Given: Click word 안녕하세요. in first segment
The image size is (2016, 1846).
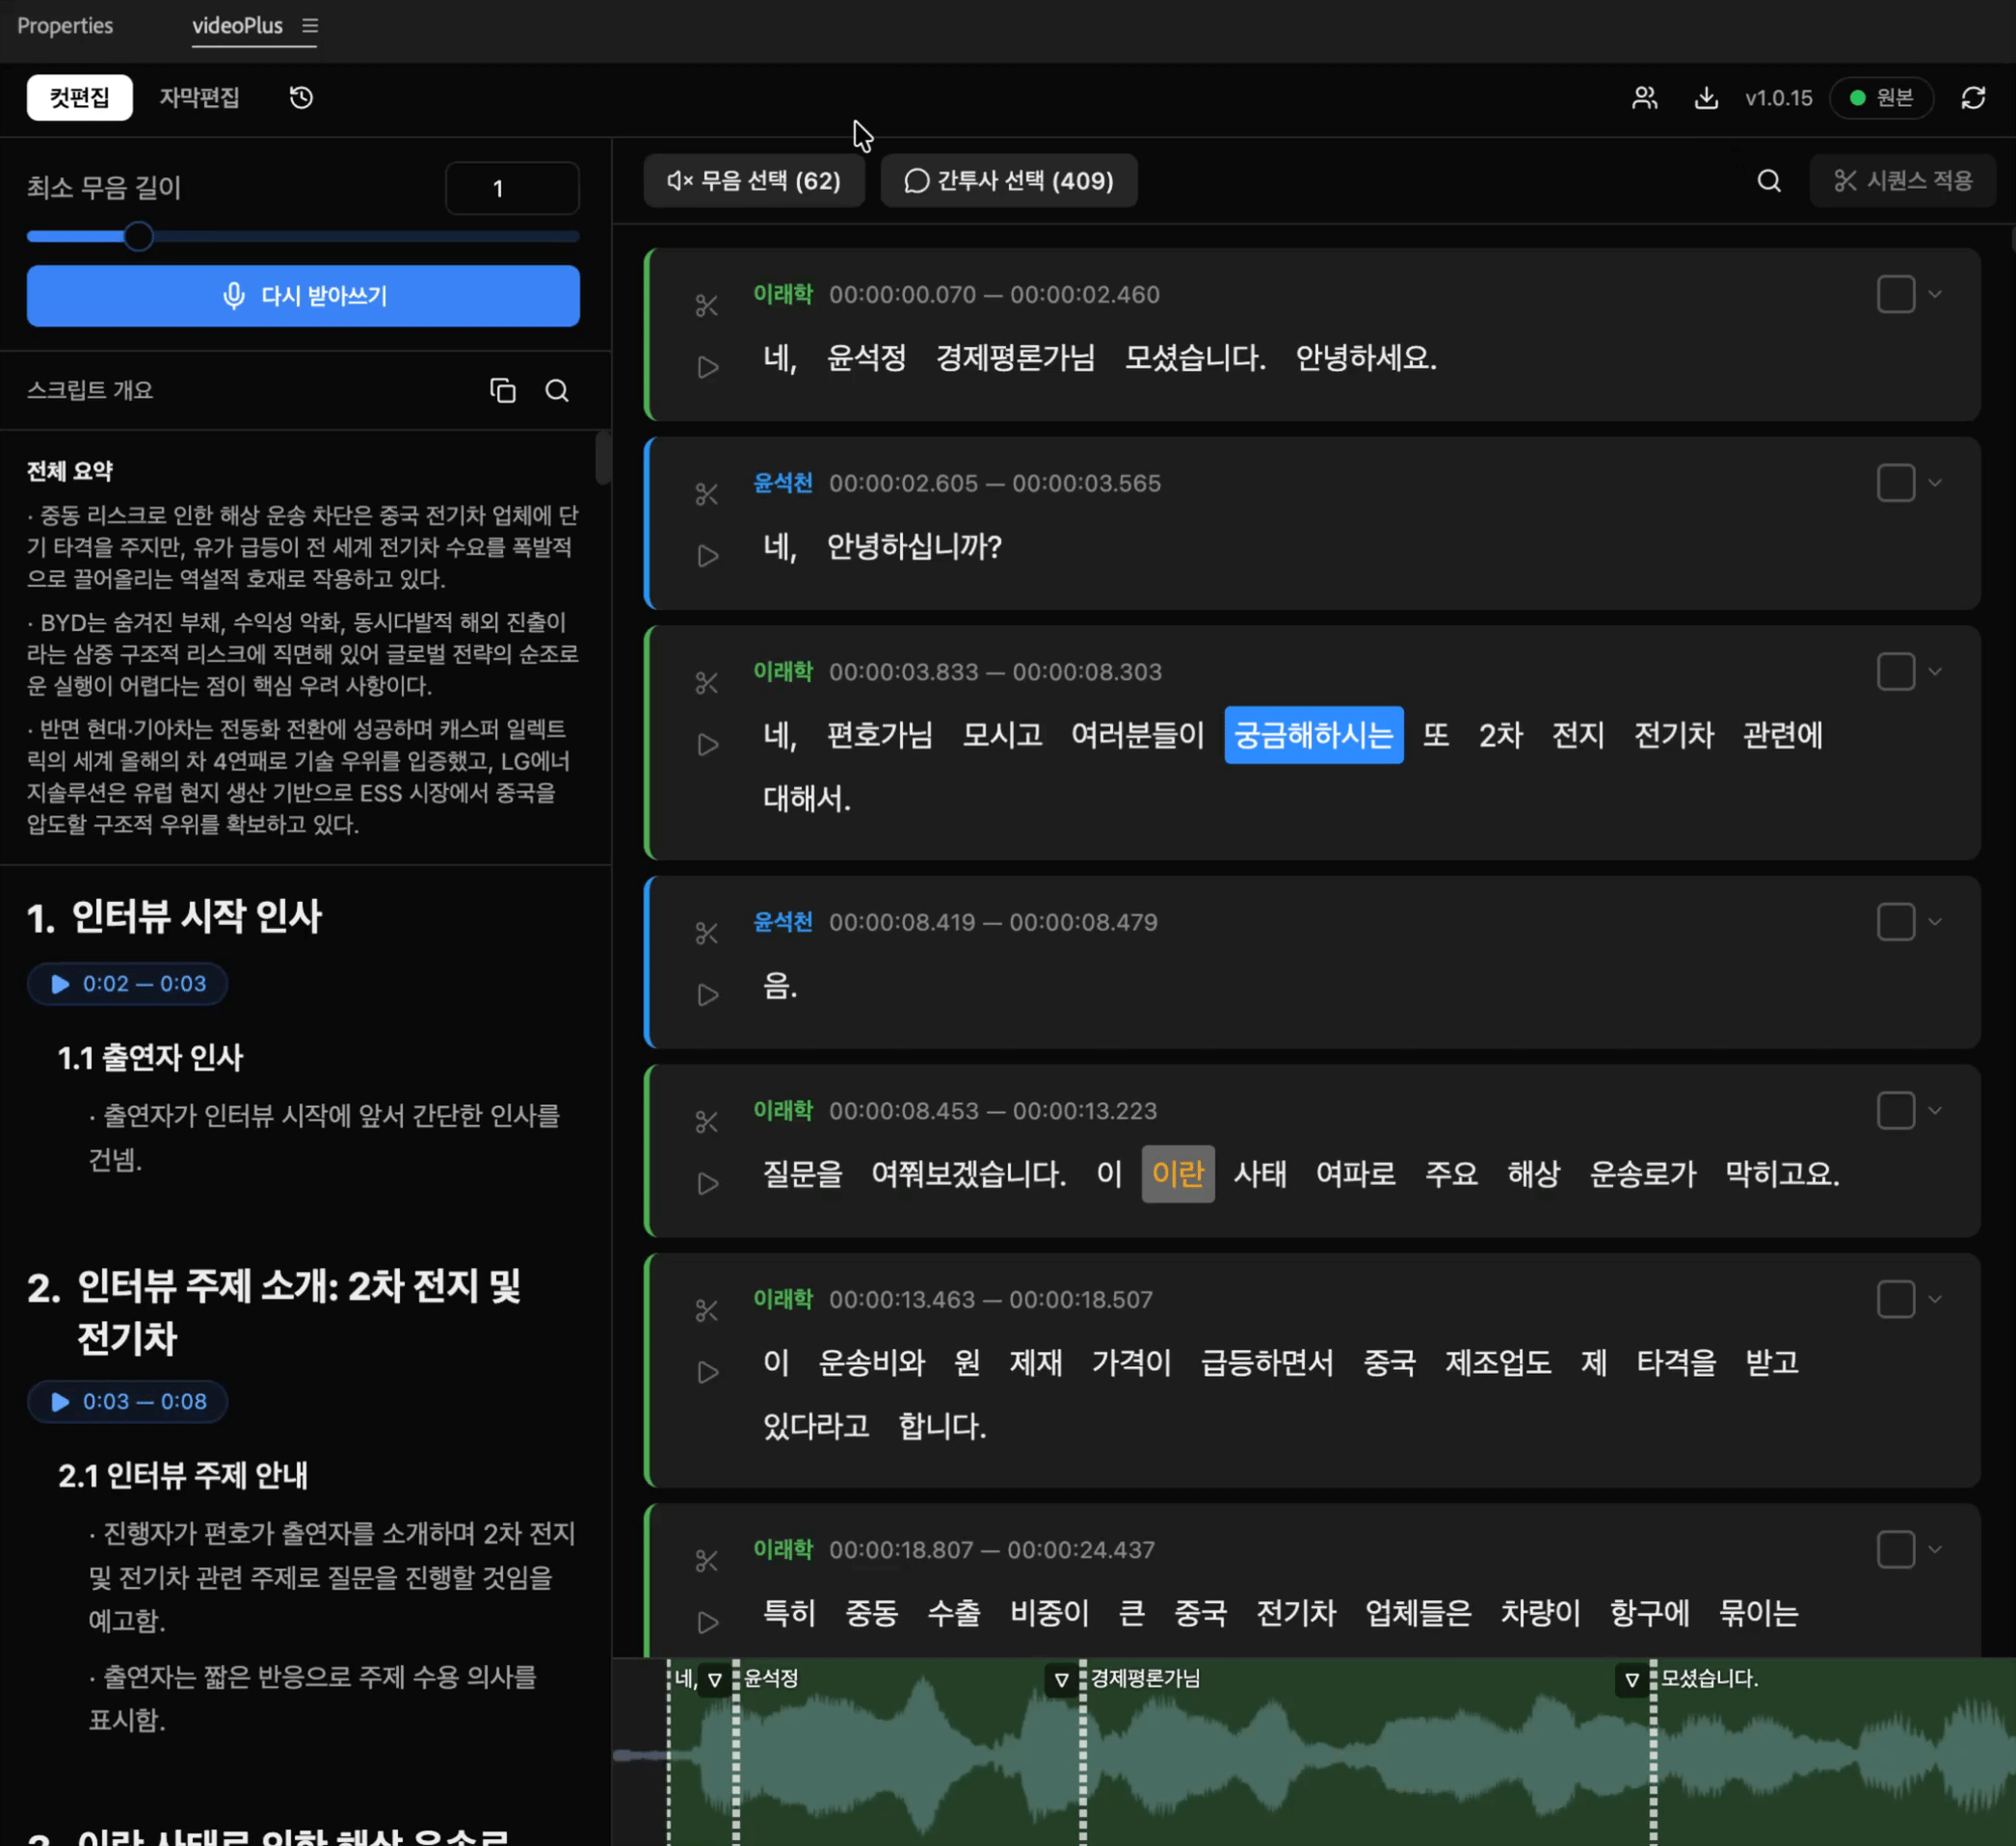Looking at the screenshot, I should [x=1366, y=357].
